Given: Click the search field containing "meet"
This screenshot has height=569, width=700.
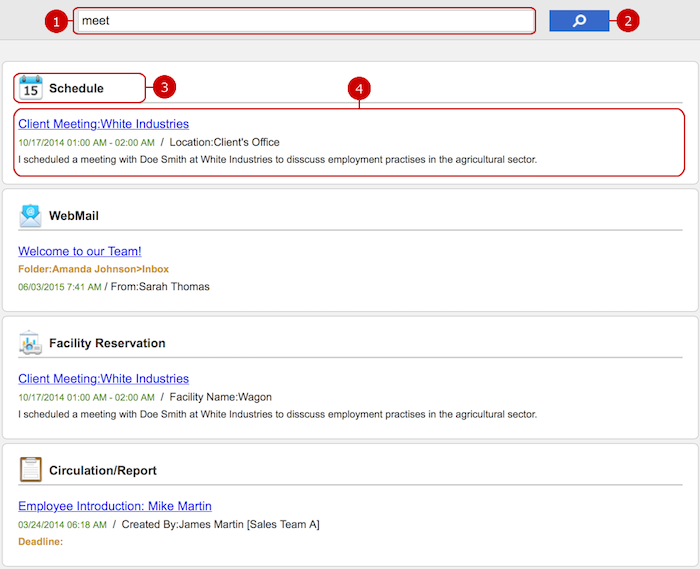Looking at the screenshot, I should pyautogui.click(x=304, y=21).
